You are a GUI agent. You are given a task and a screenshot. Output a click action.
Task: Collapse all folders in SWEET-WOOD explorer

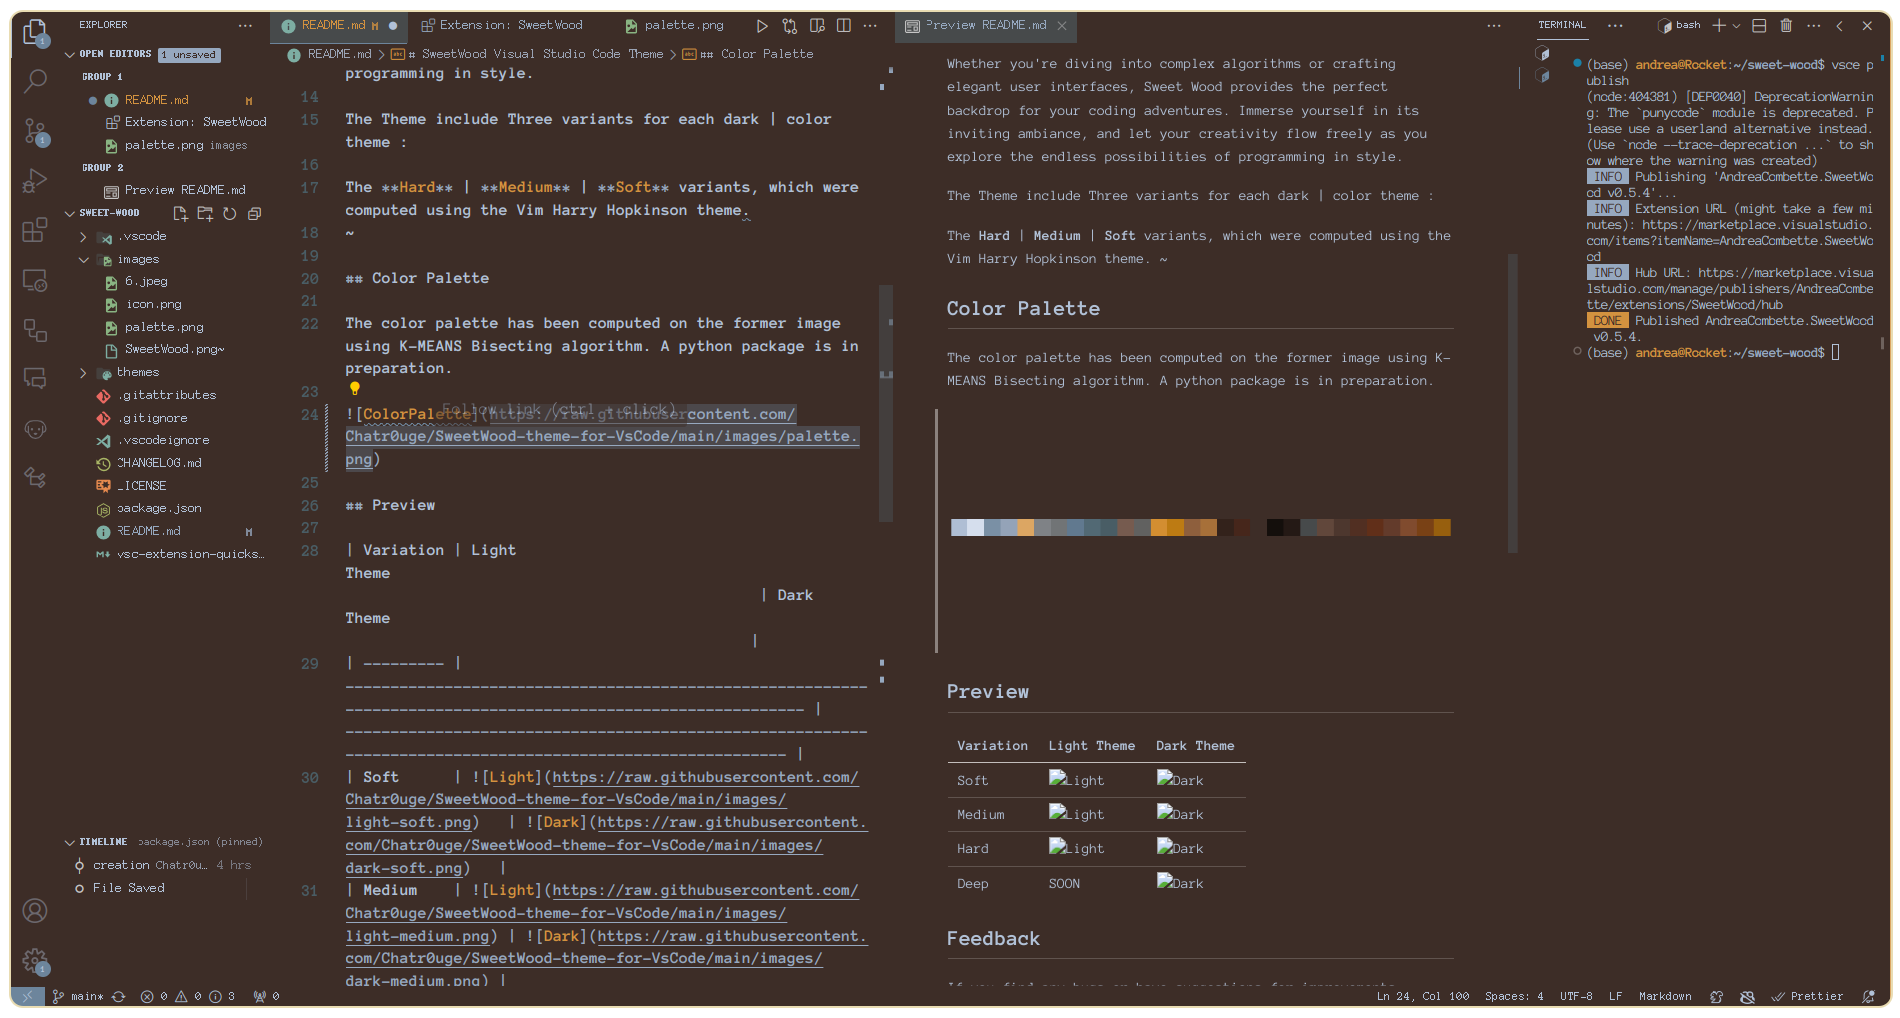(254, 213)
